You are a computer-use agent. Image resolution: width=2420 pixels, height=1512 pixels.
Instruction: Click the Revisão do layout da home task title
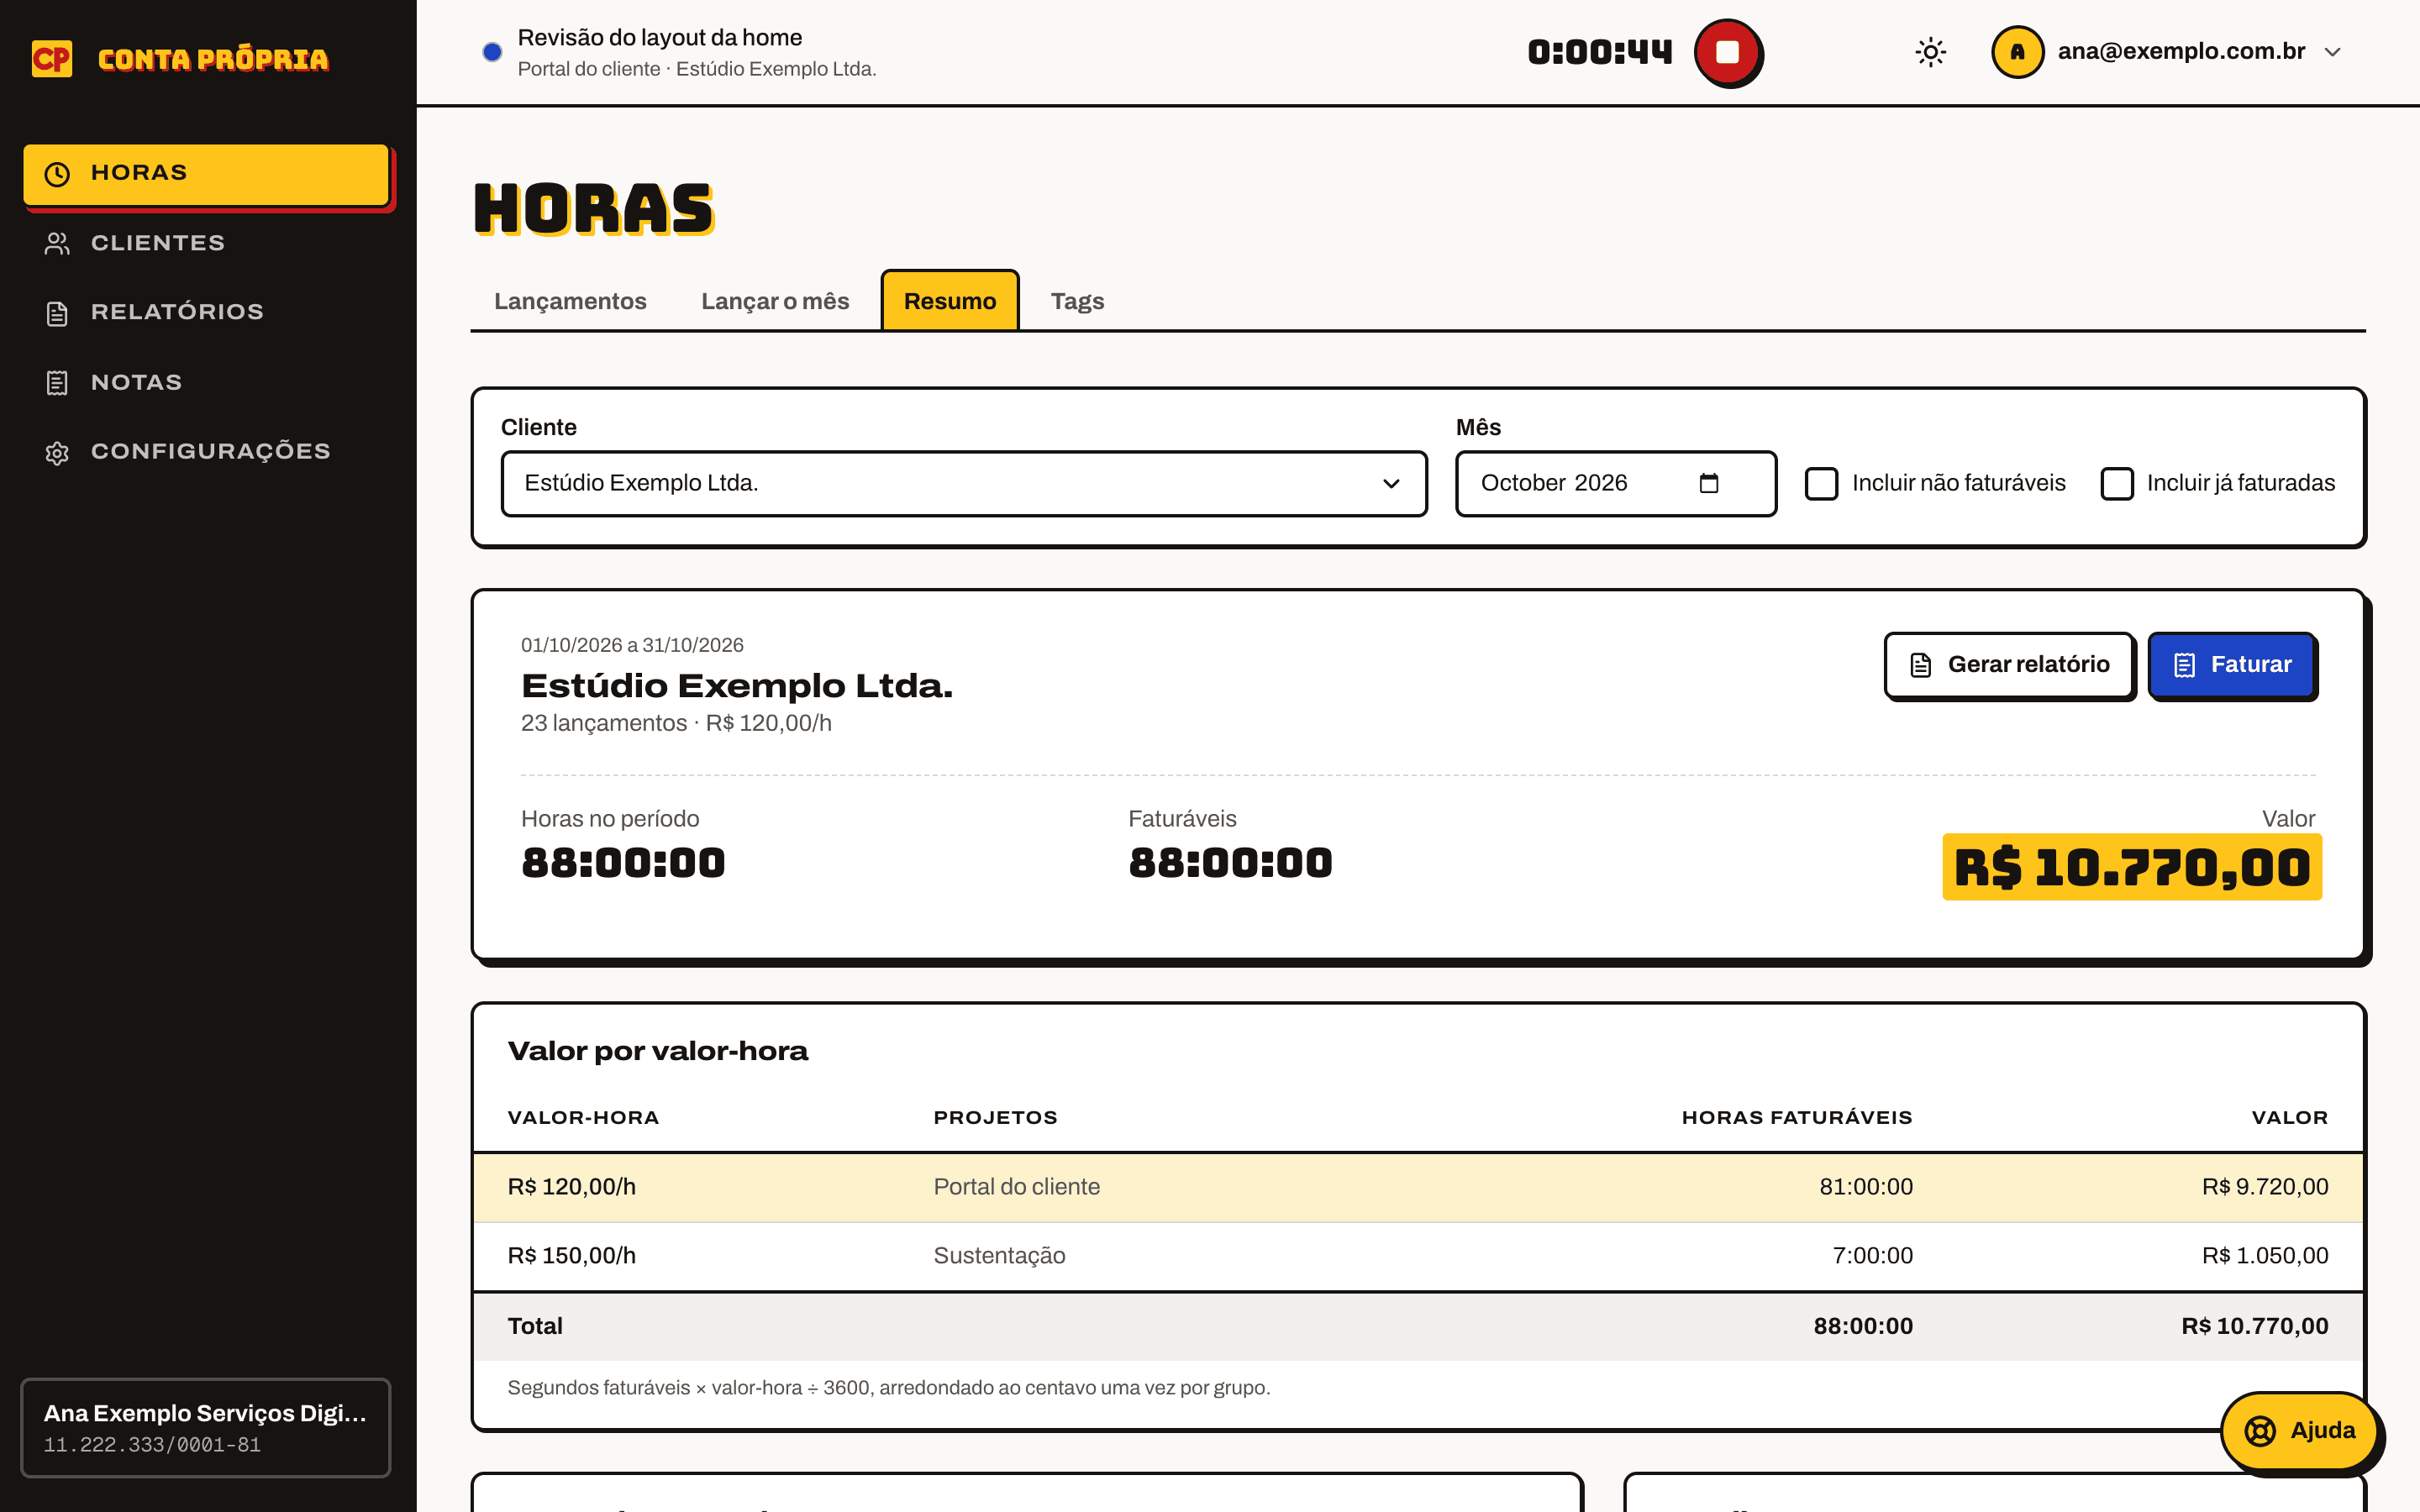(660, 37)
